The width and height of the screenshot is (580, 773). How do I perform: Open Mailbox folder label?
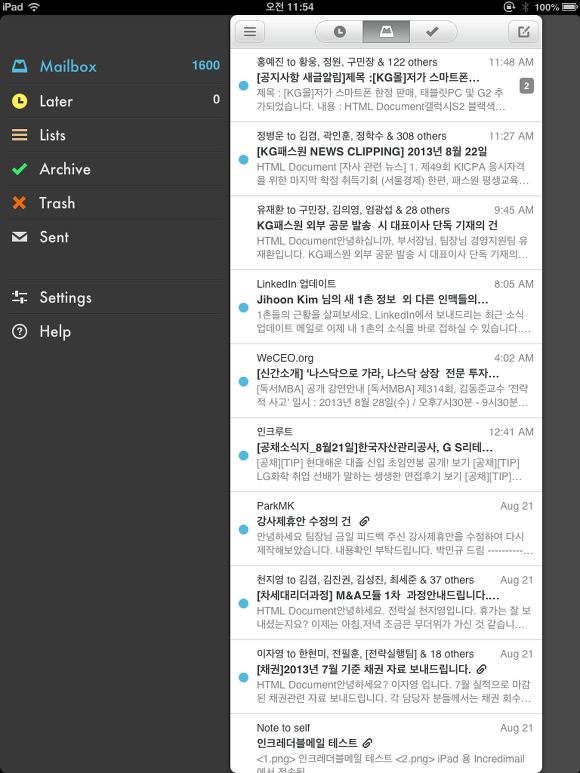(68, 67)
